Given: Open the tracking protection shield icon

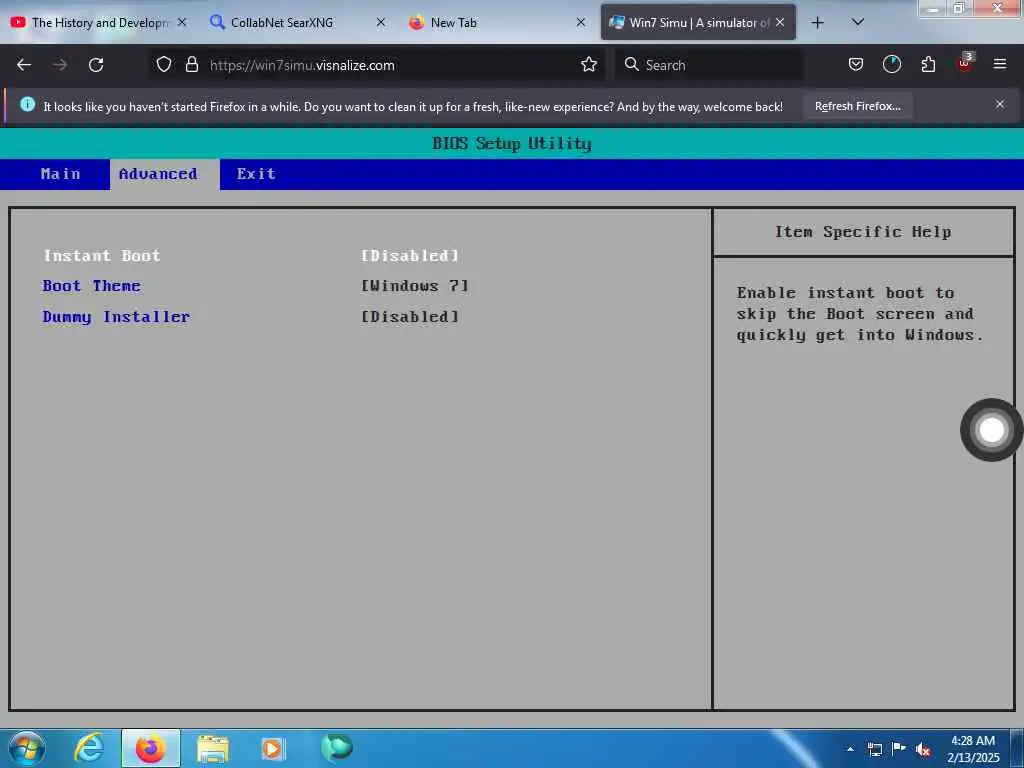Looking at the screenshot, I should tap(164, 65).
